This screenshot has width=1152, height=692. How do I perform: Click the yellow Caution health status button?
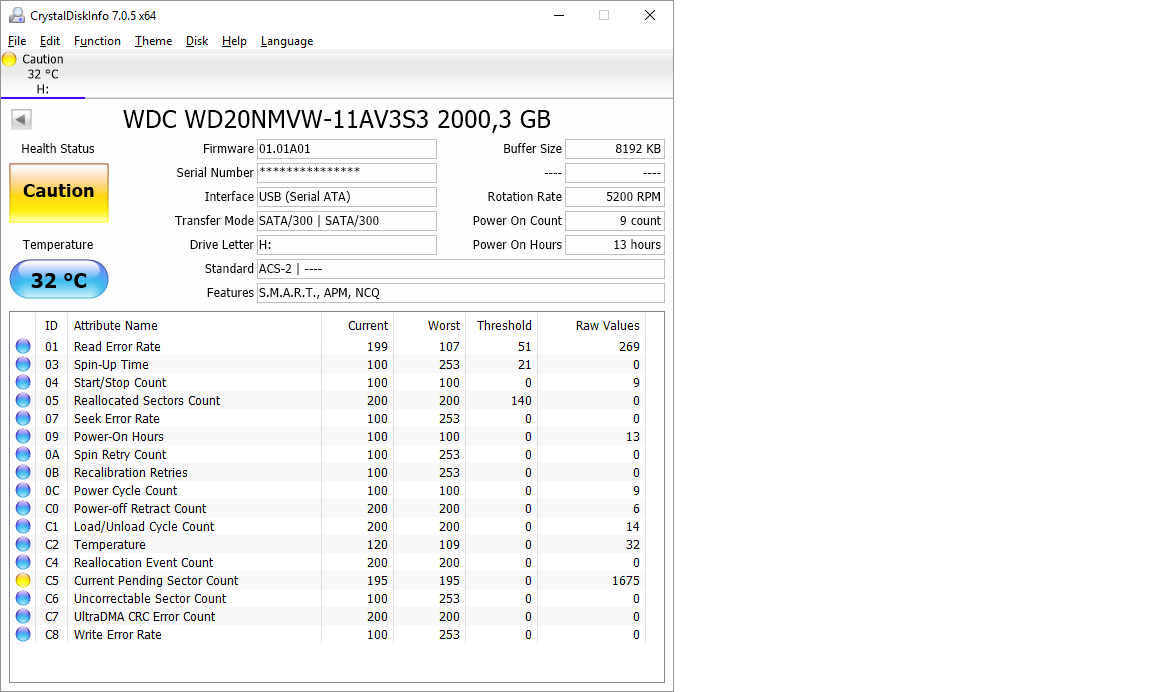(x=59, y=192)
